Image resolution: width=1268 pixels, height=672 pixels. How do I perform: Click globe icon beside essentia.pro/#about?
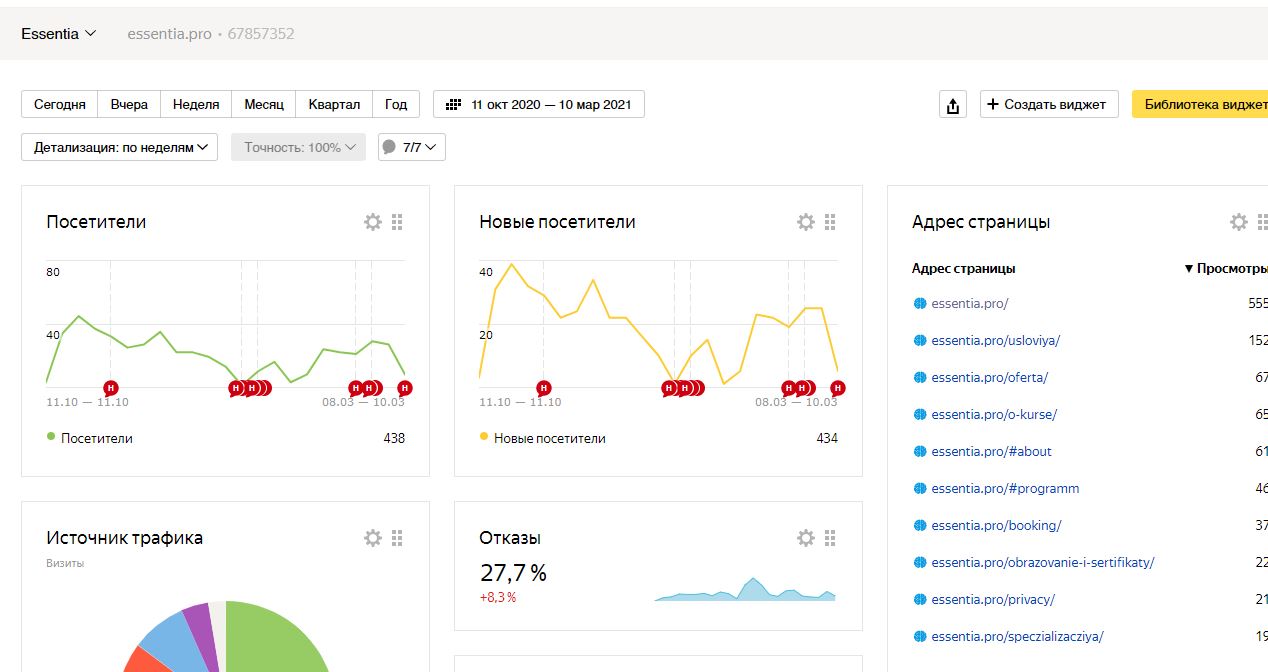tap(920, 451)
